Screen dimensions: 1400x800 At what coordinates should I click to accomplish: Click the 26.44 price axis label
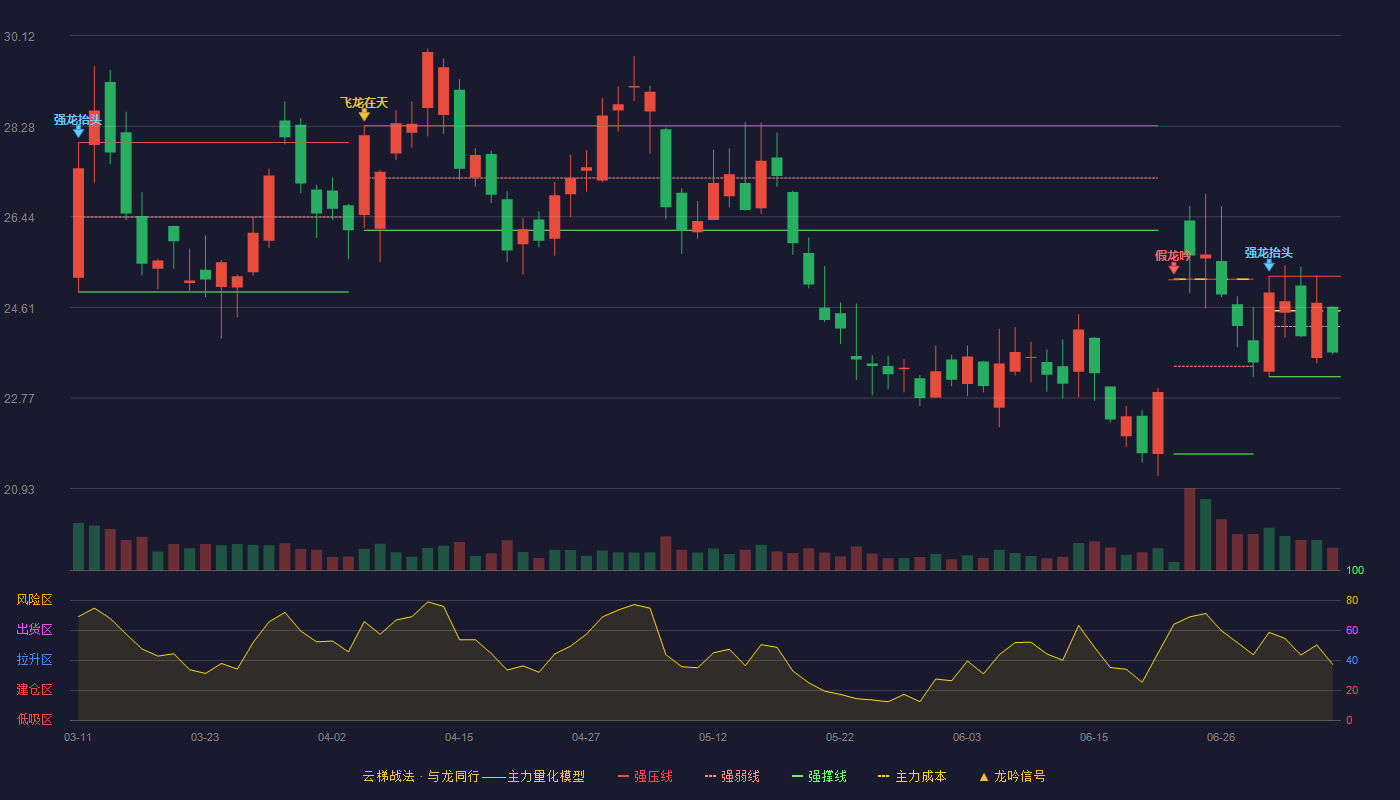click(19, 218)
